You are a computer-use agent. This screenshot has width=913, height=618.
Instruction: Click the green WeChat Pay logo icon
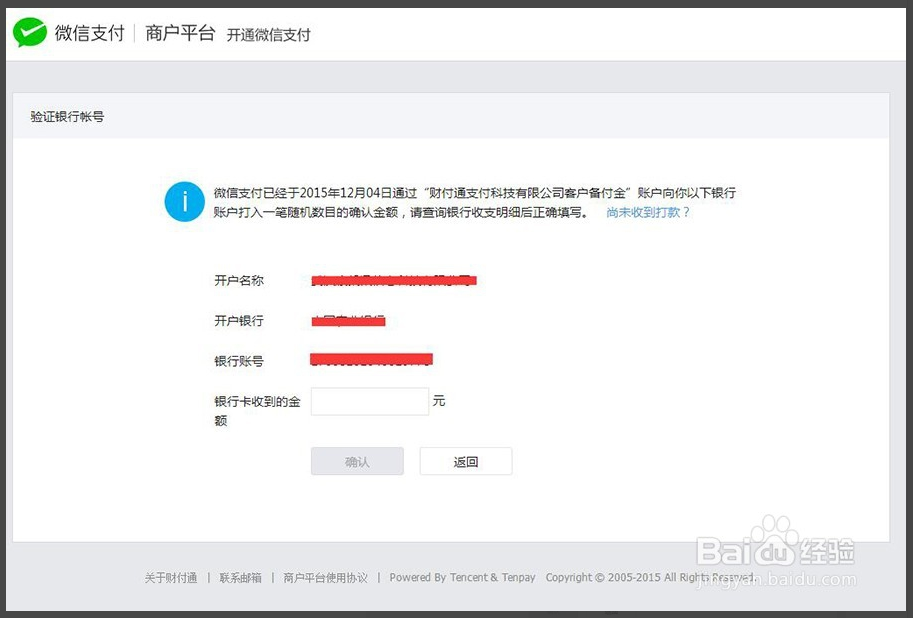[30, 33]
